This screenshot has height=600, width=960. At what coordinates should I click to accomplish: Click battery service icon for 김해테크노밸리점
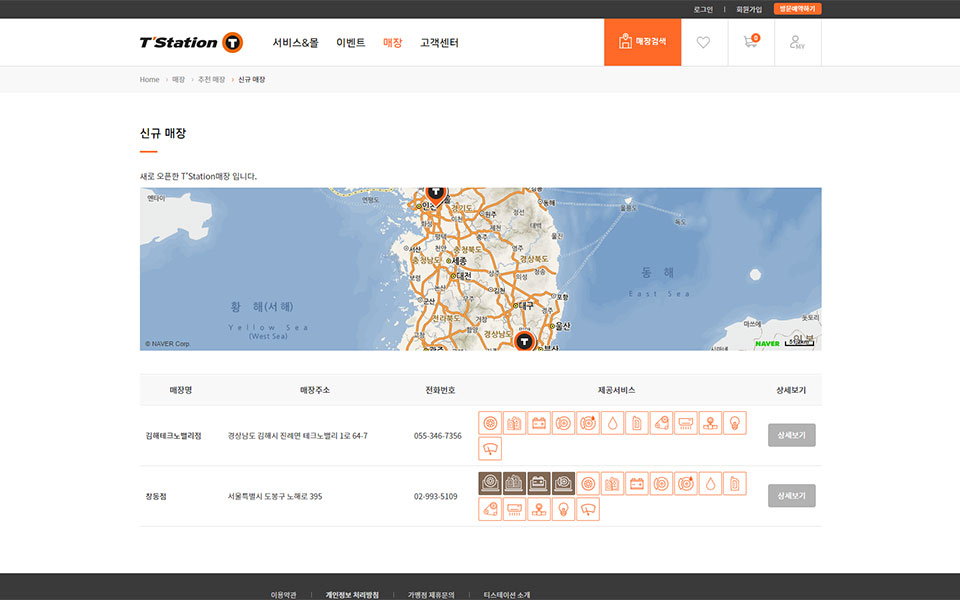click(539, 423)
